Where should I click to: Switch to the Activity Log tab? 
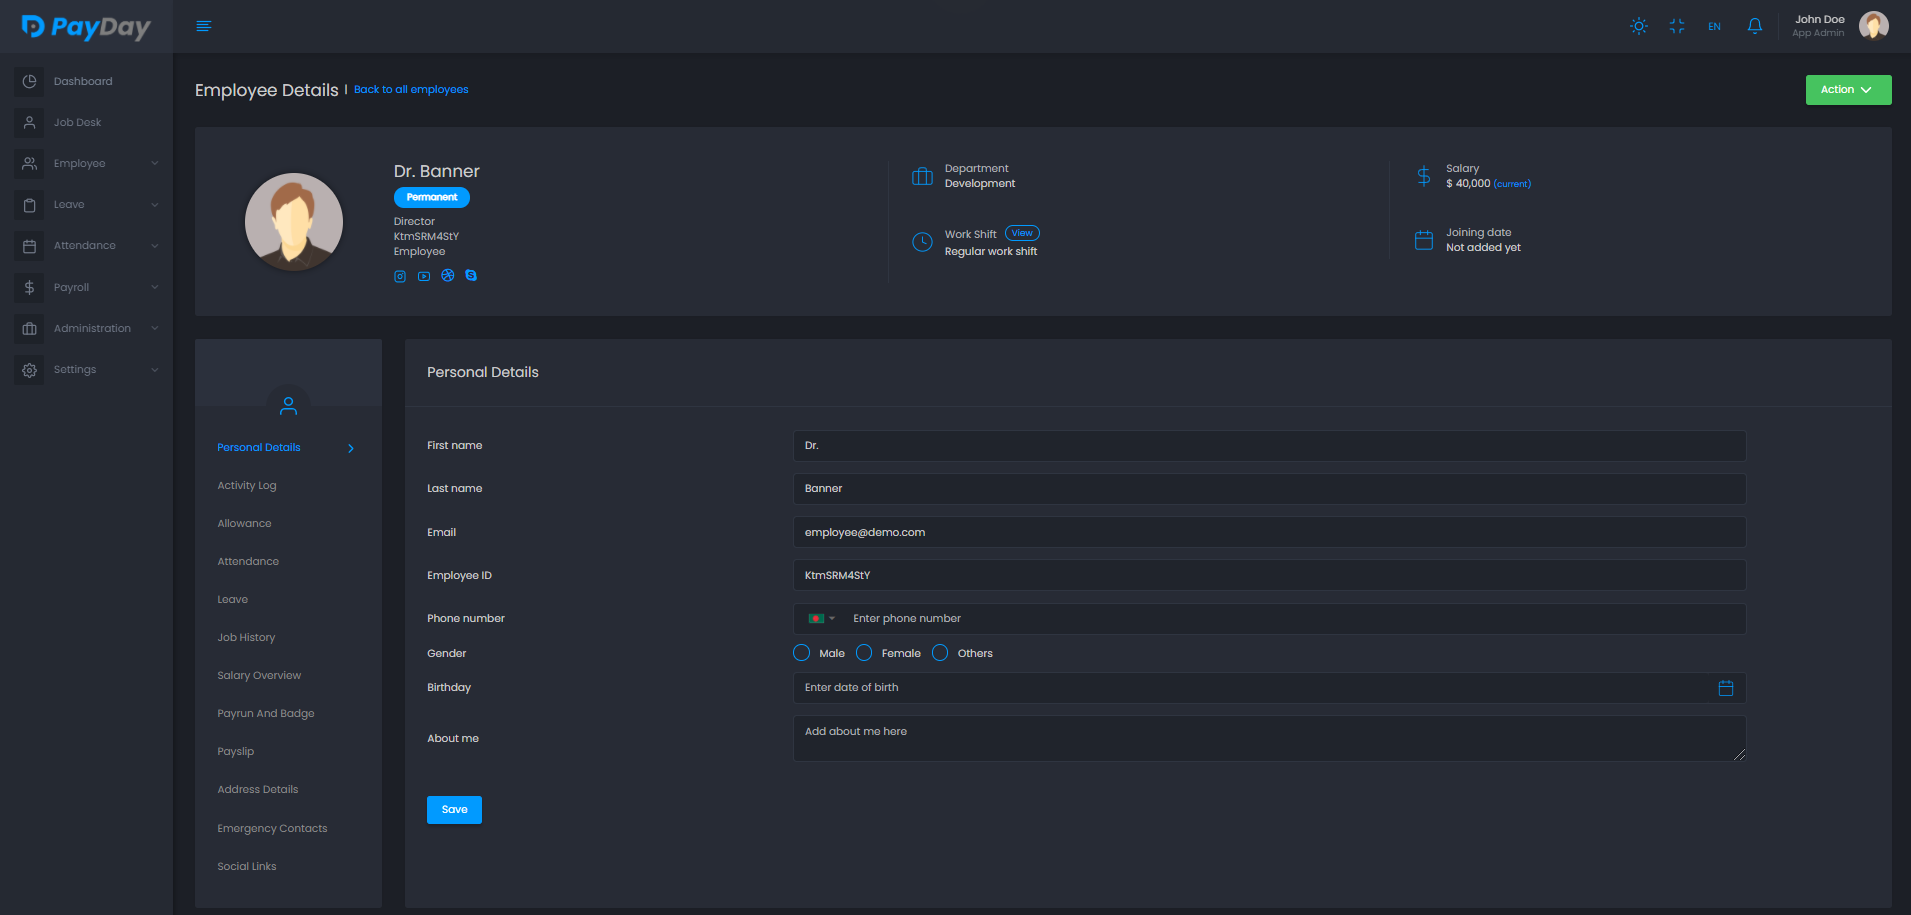pyautogui.click(x=247, y=486)
